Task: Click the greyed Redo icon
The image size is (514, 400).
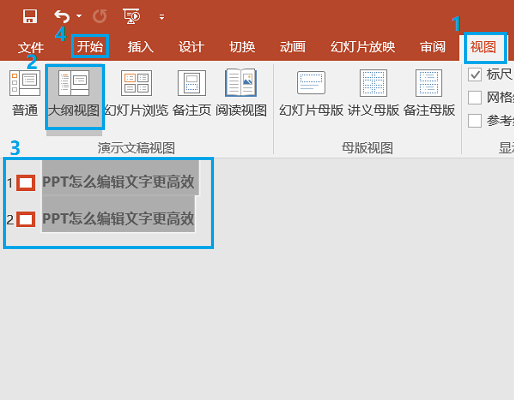Action: [99, 16]
